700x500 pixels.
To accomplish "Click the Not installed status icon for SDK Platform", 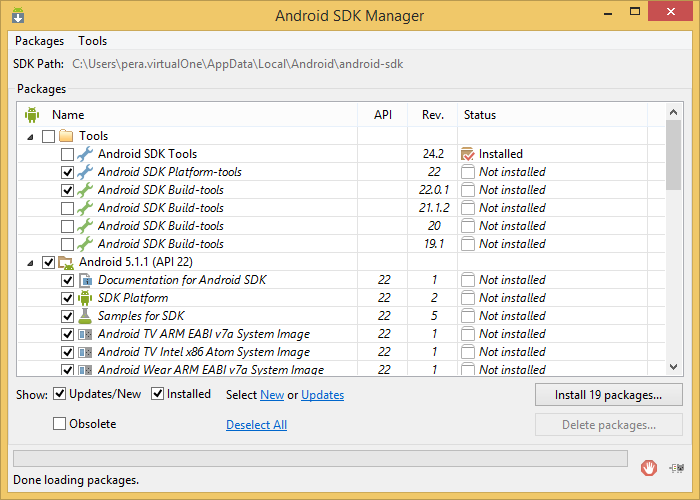I will point(467,298).
